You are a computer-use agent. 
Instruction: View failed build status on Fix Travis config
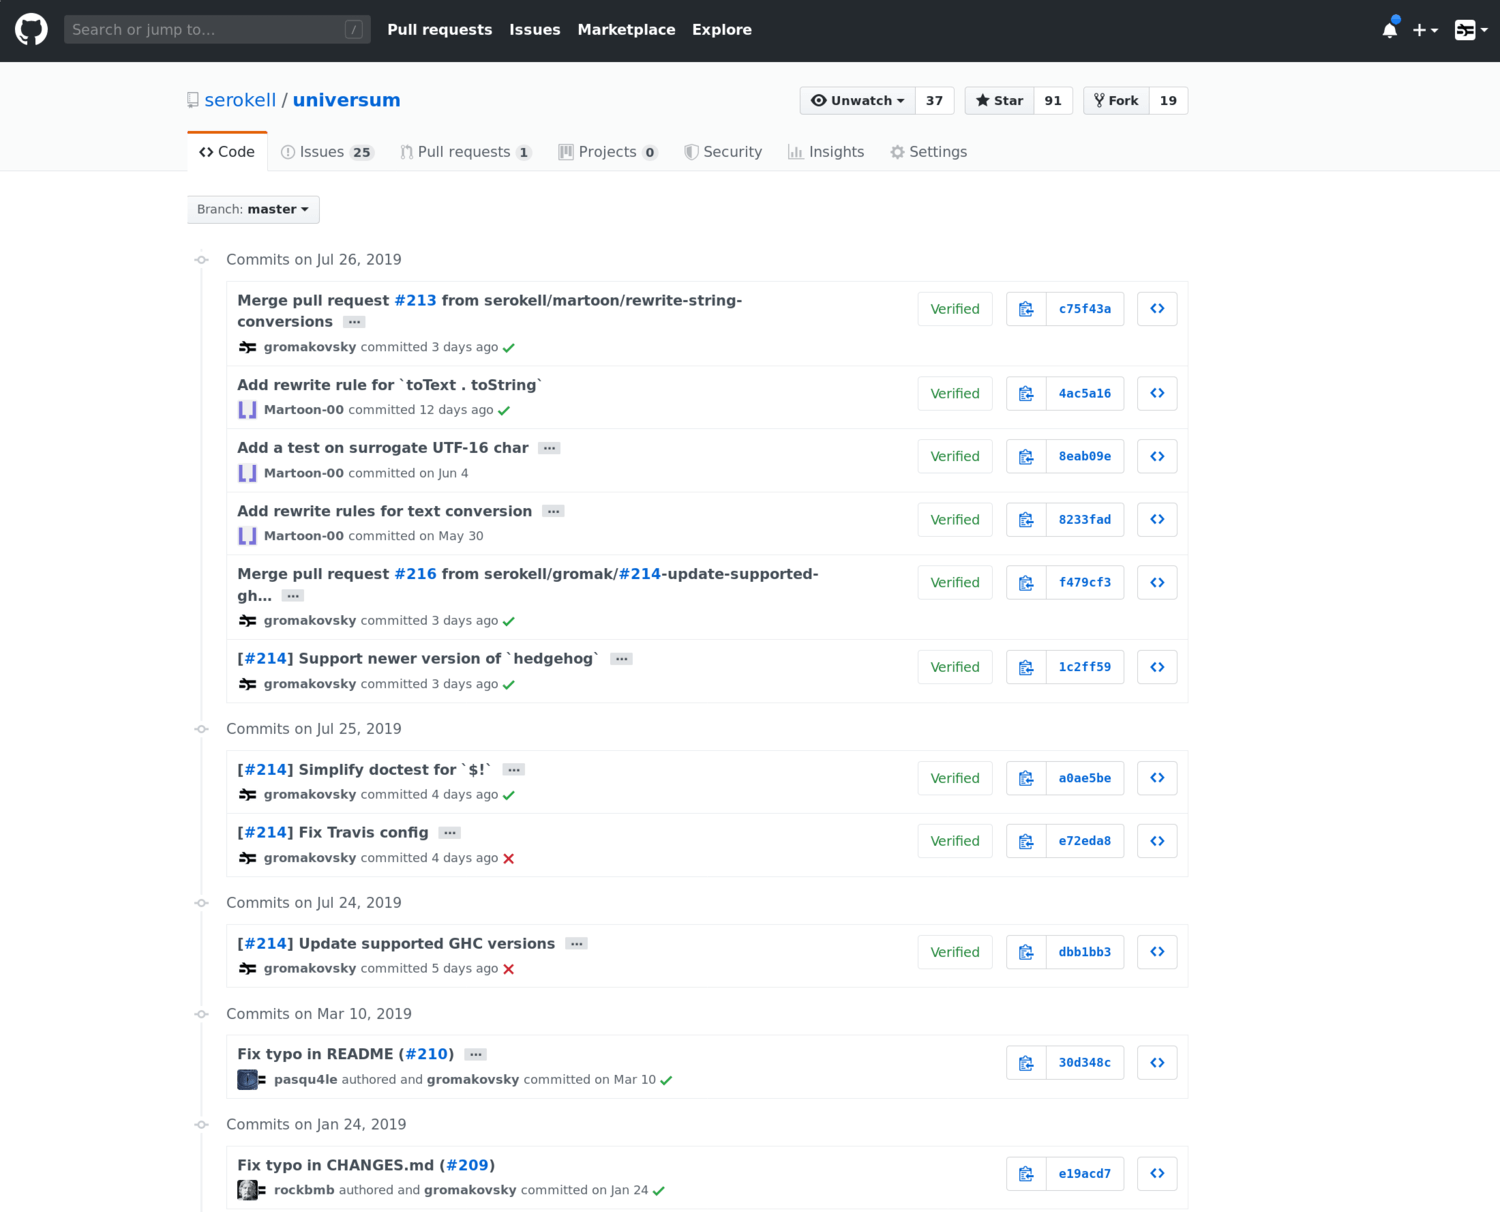509,859
